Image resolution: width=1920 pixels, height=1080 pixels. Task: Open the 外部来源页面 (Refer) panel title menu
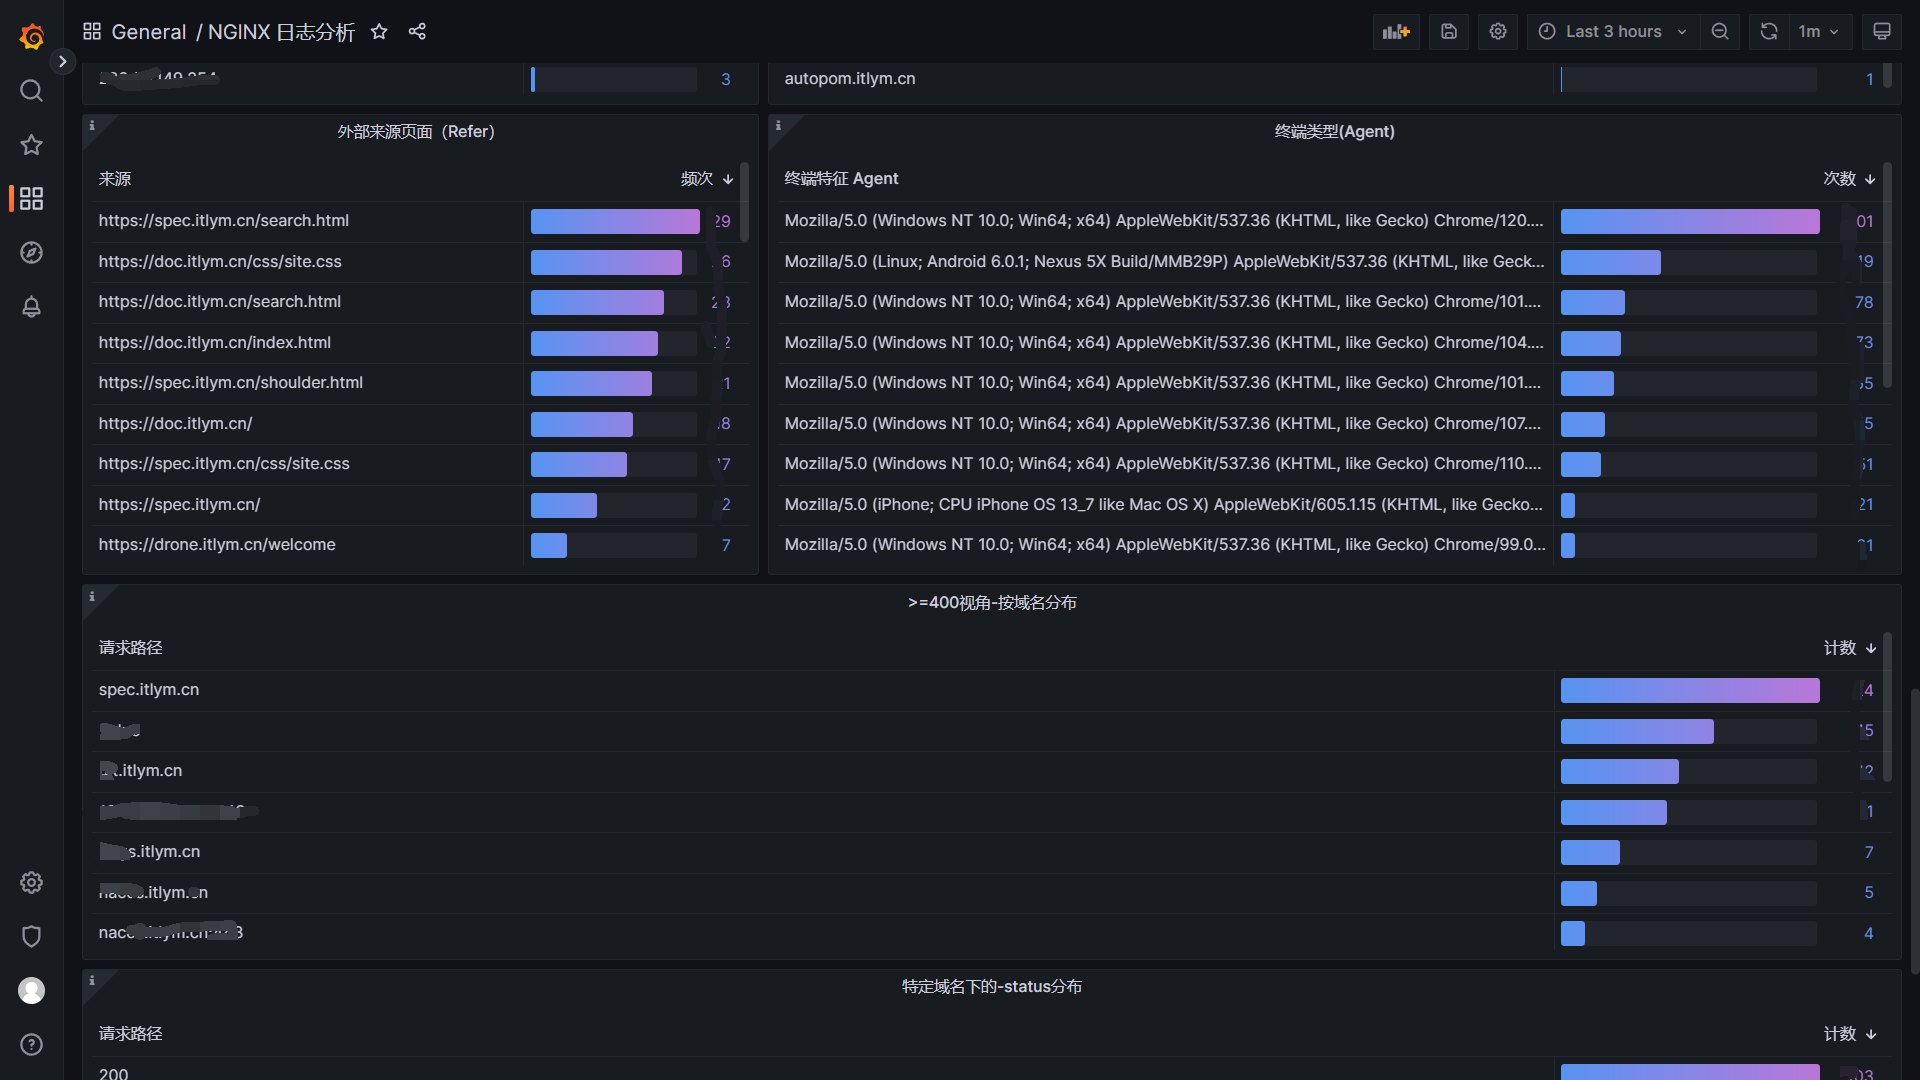416,132
